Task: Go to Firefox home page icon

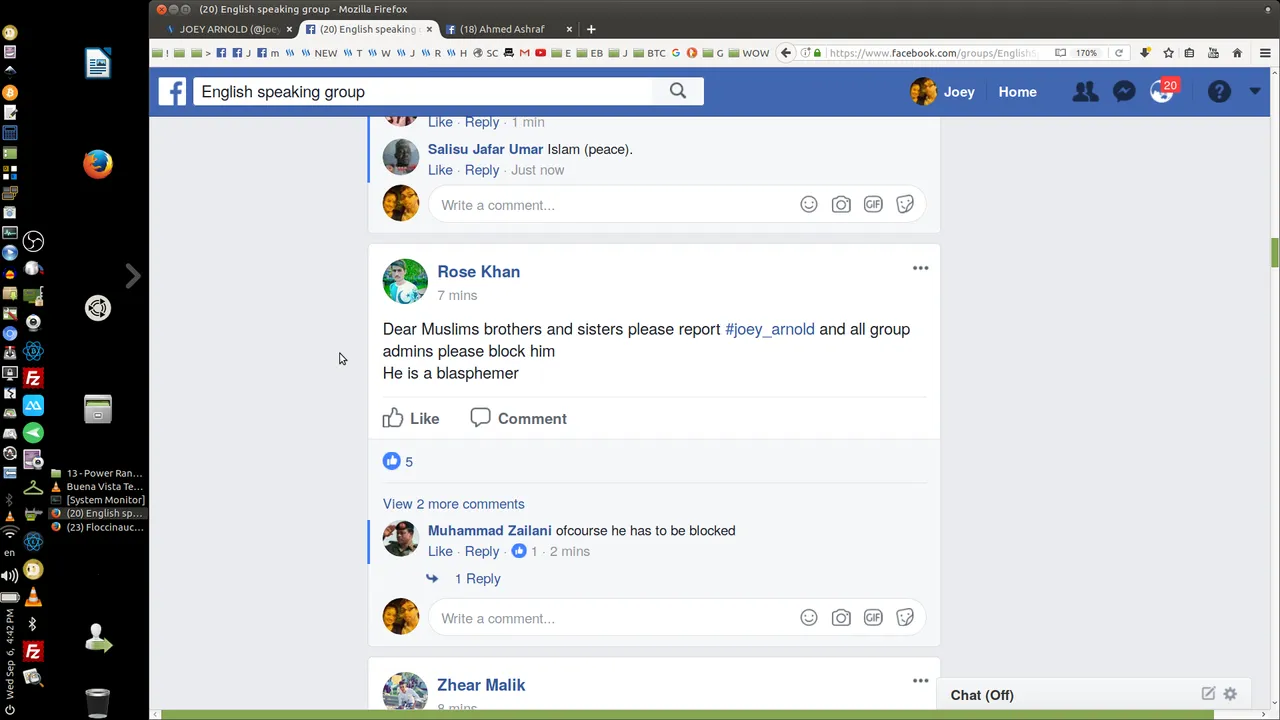Action: coord(1237,53)
